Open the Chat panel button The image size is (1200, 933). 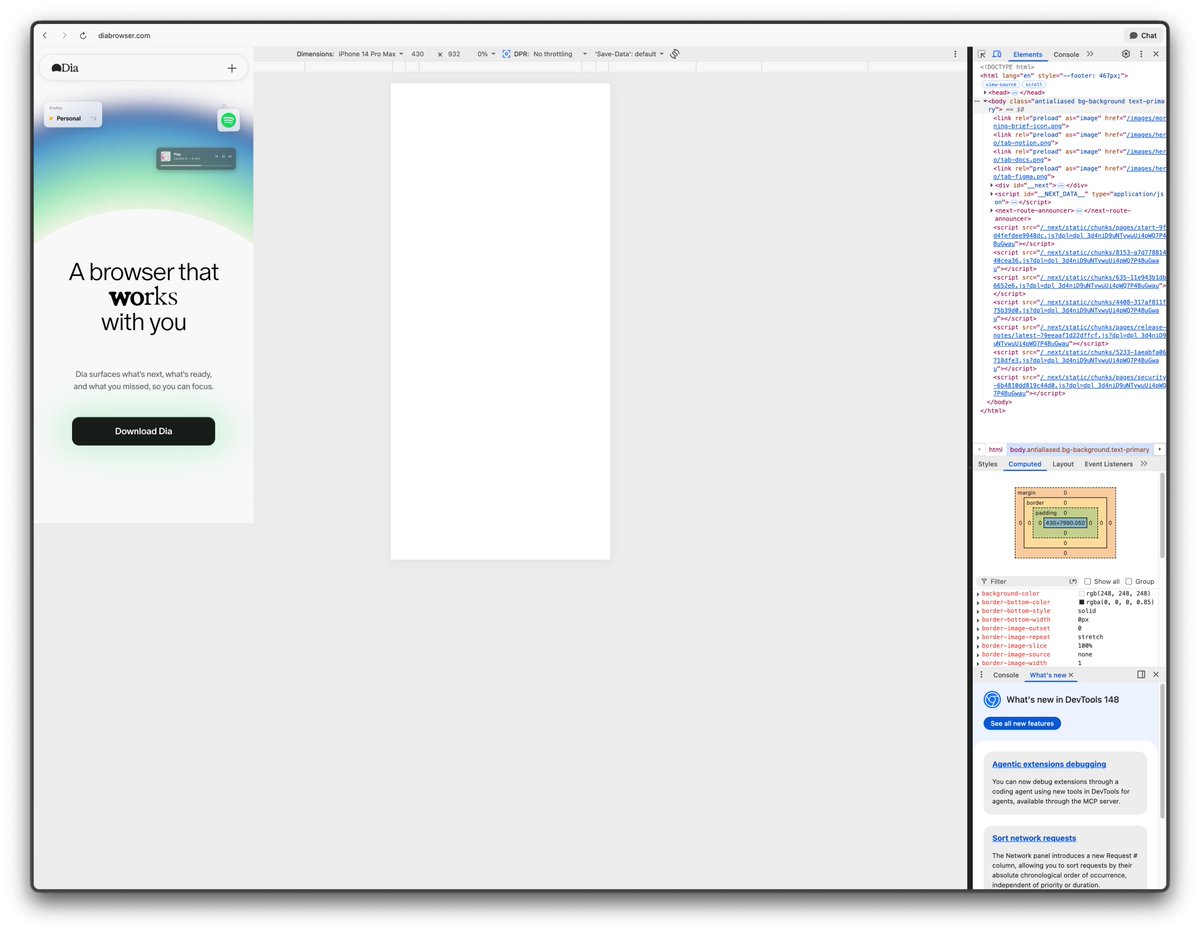[1143, 35]
